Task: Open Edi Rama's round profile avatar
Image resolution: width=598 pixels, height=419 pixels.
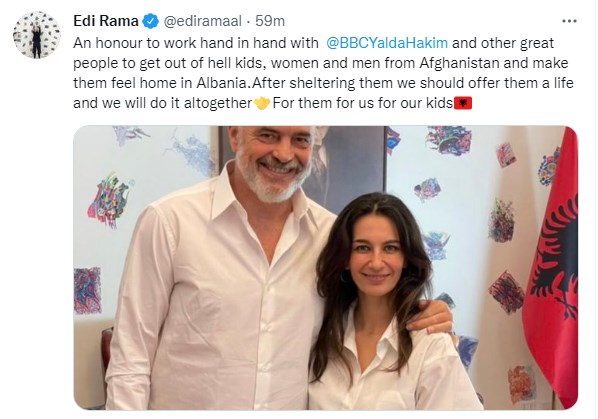Action: pyautogui.click(x=37, y=35)
